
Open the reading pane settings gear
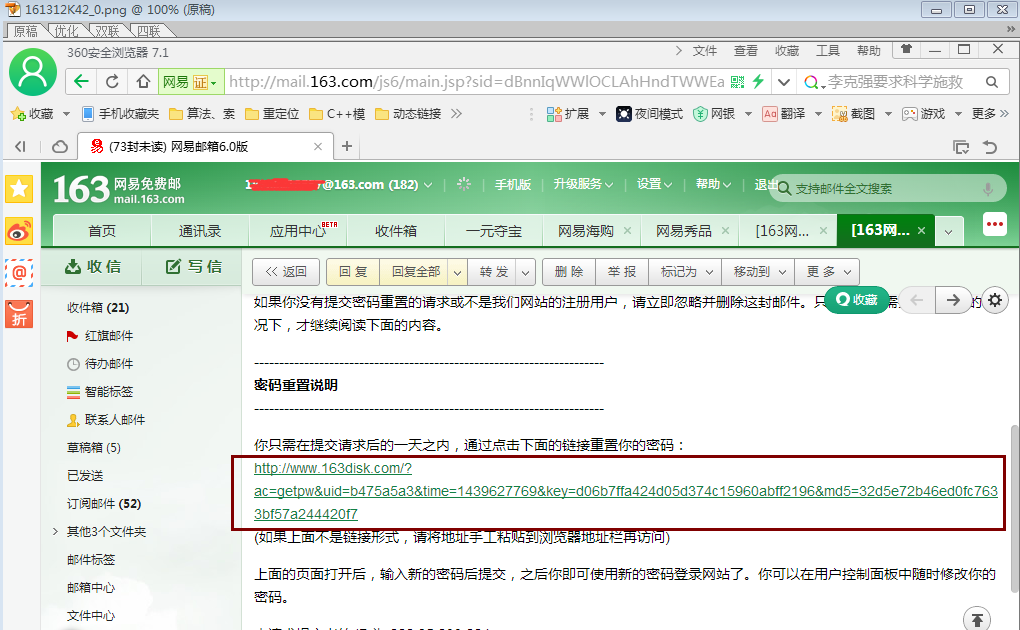tap(994, 300)
